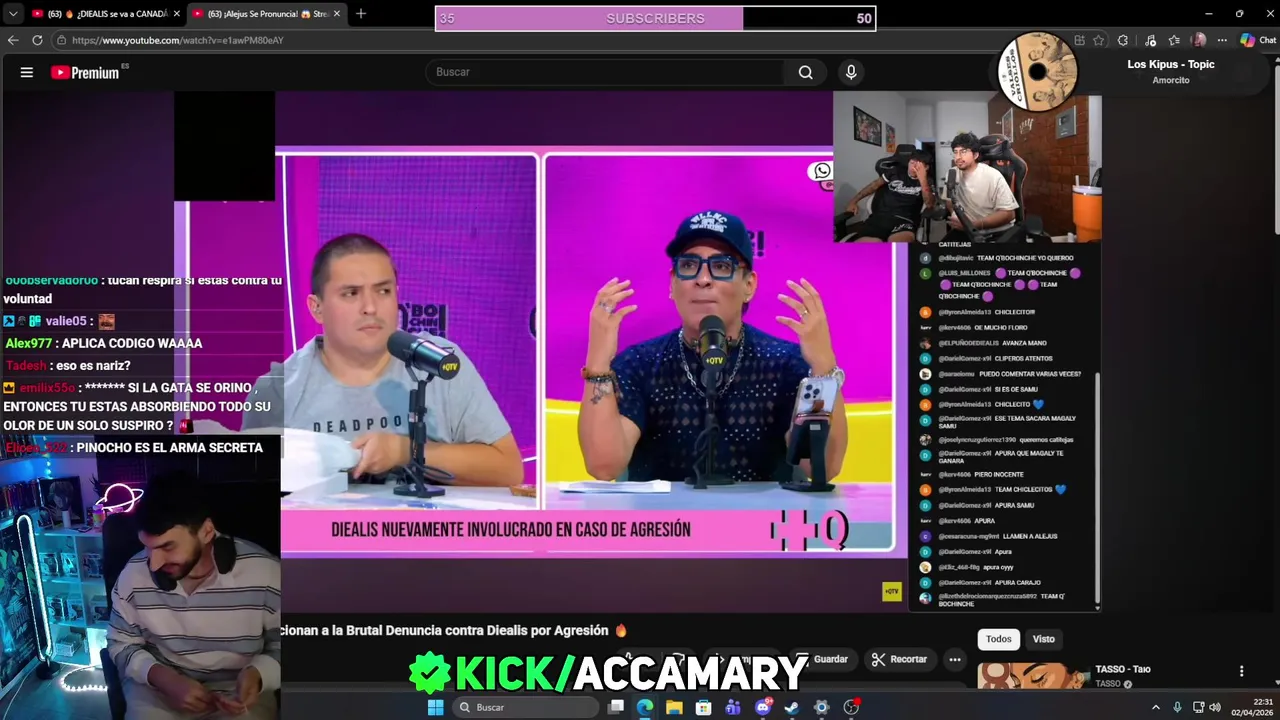Image resolution: width=1280 pixels, height=720 pixels.
Task: Click in the YouTube Buscar search field
Action: [605, 72]
